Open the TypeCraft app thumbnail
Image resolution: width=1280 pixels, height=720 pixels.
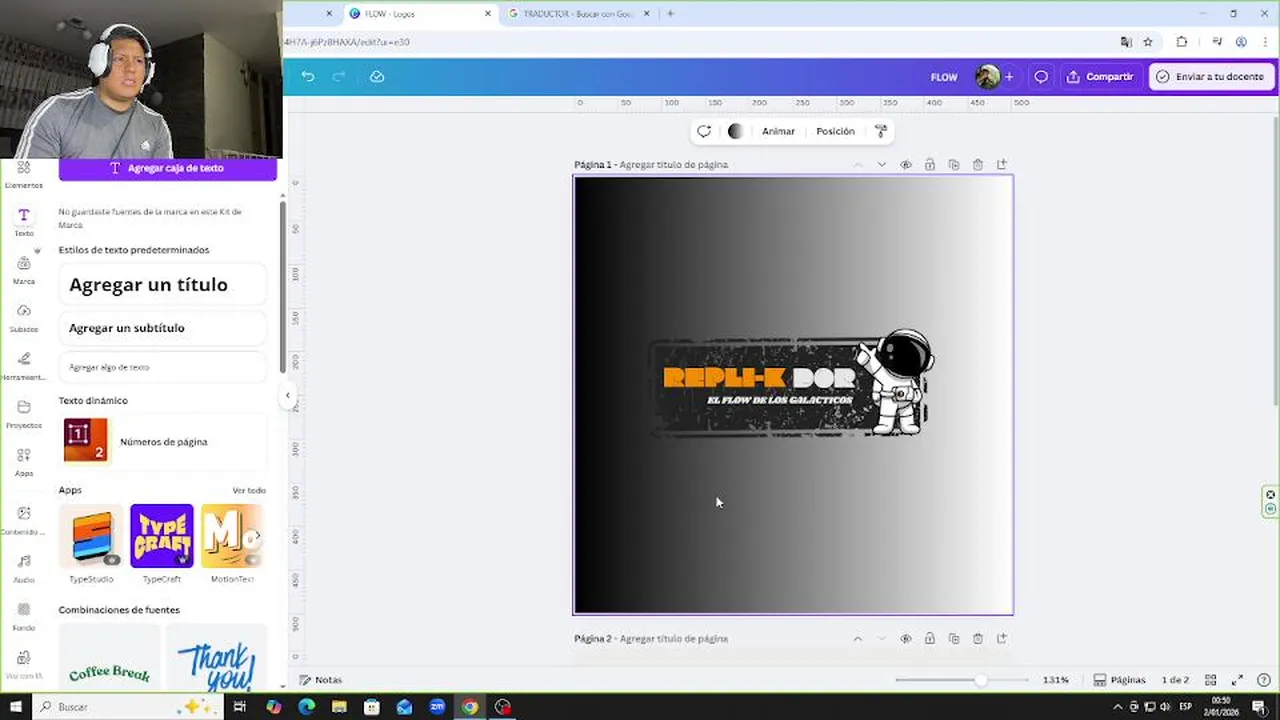tap(162, 536)
